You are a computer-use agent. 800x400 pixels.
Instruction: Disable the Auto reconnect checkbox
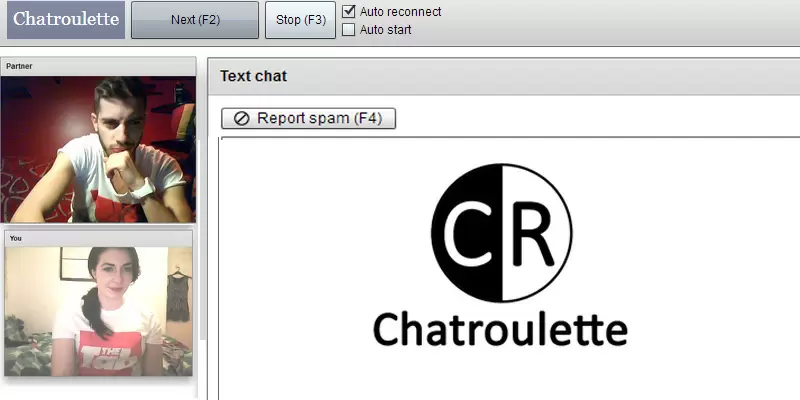348,12
